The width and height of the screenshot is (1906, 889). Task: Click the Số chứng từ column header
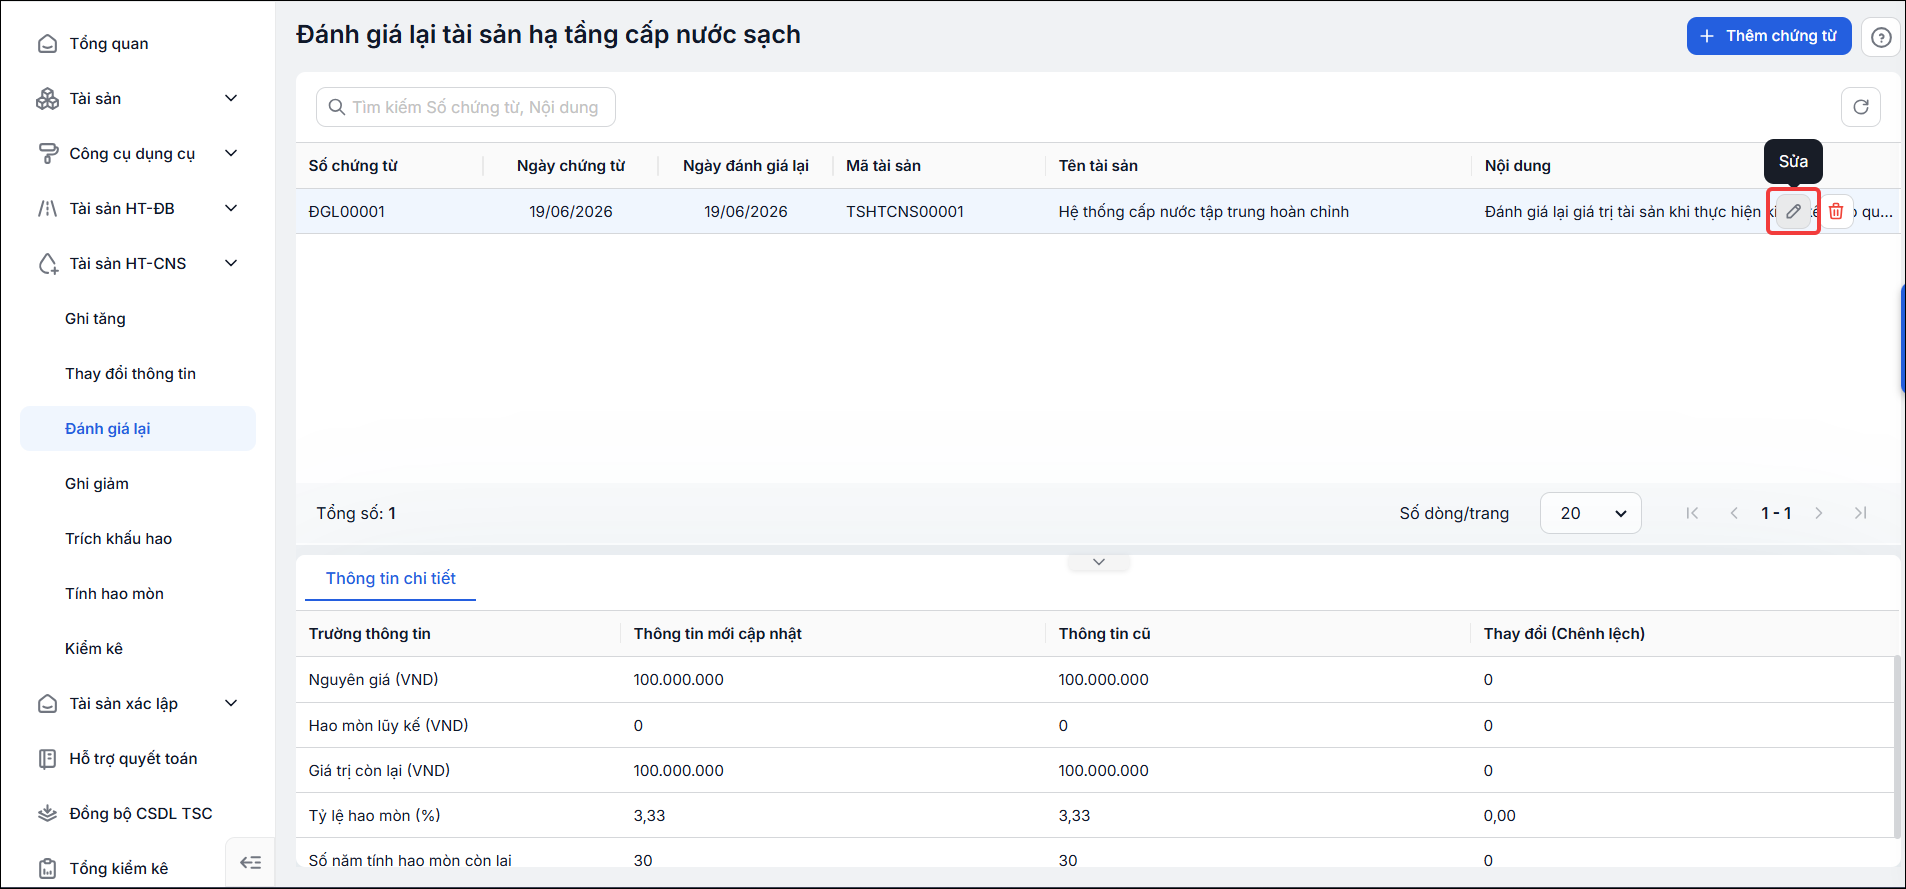(353, 166)
